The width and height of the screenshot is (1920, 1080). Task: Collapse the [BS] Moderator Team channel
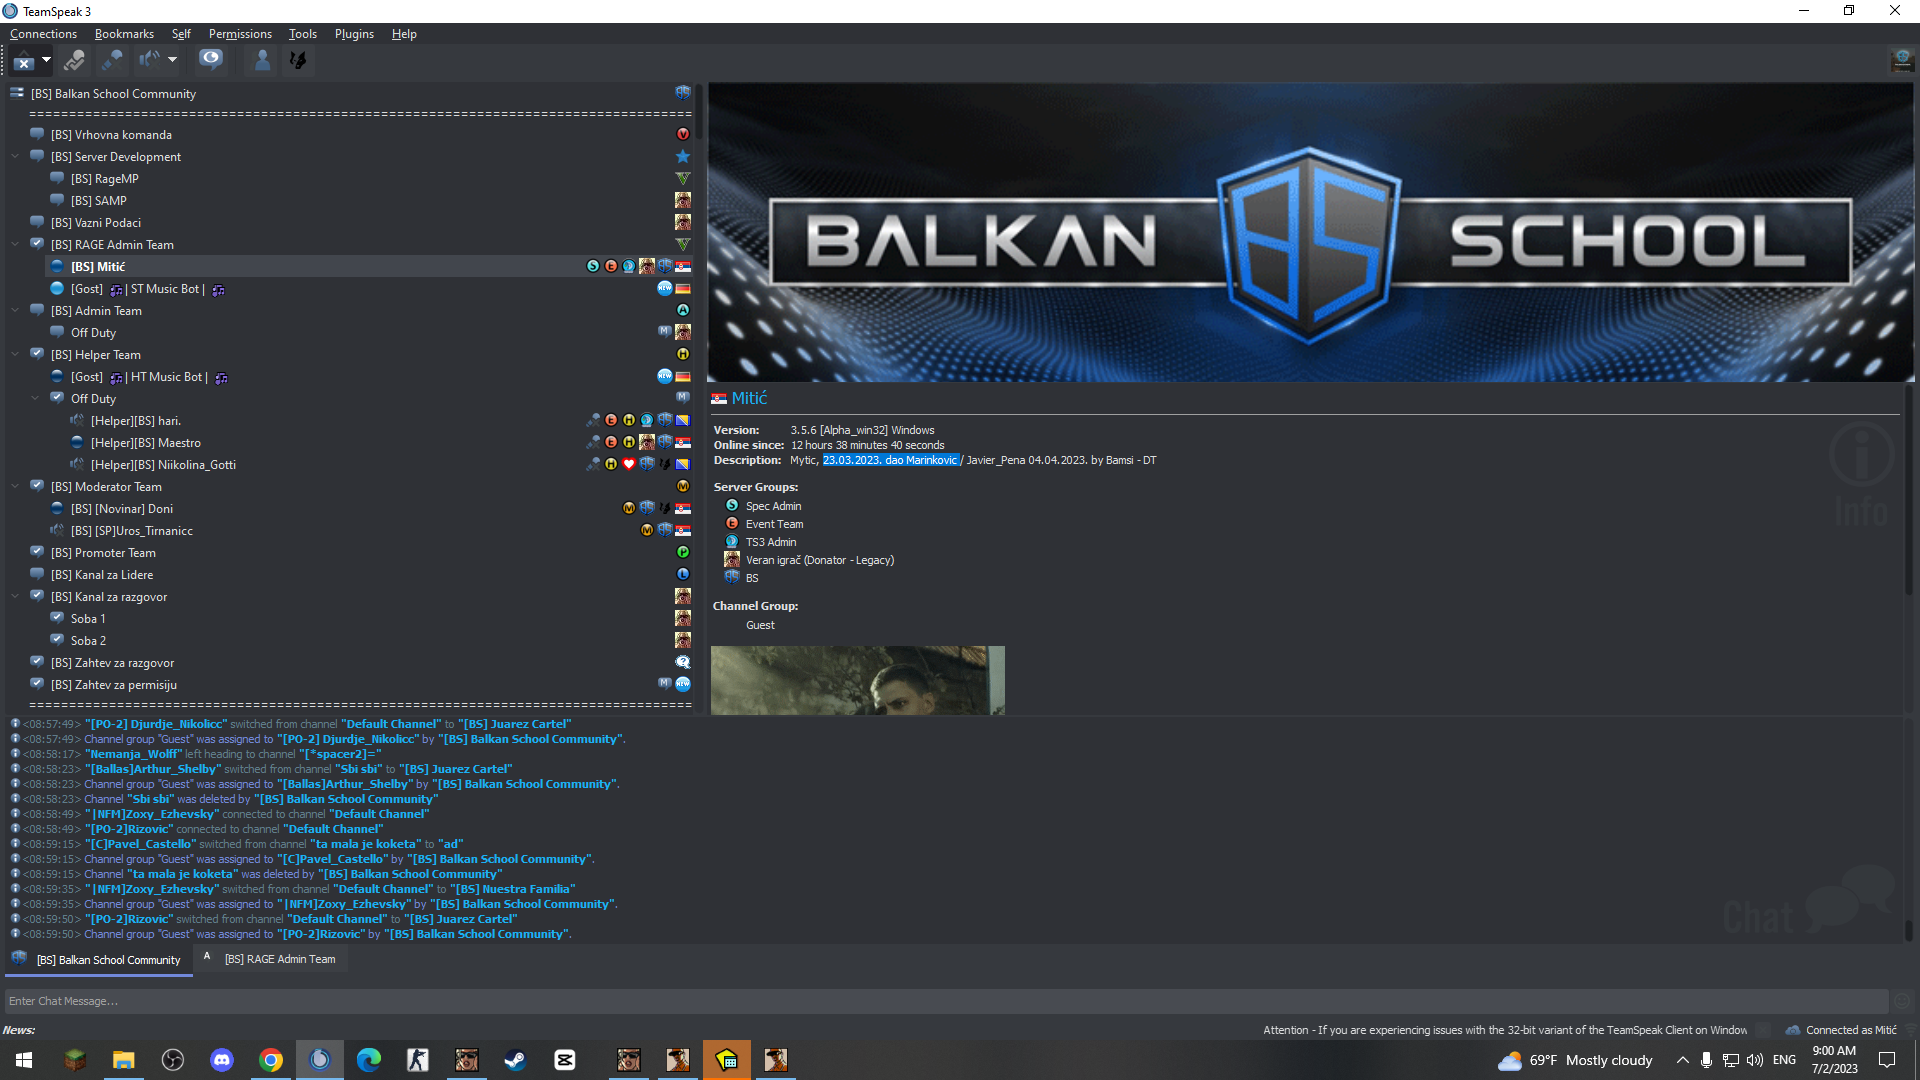coord(16,486)
